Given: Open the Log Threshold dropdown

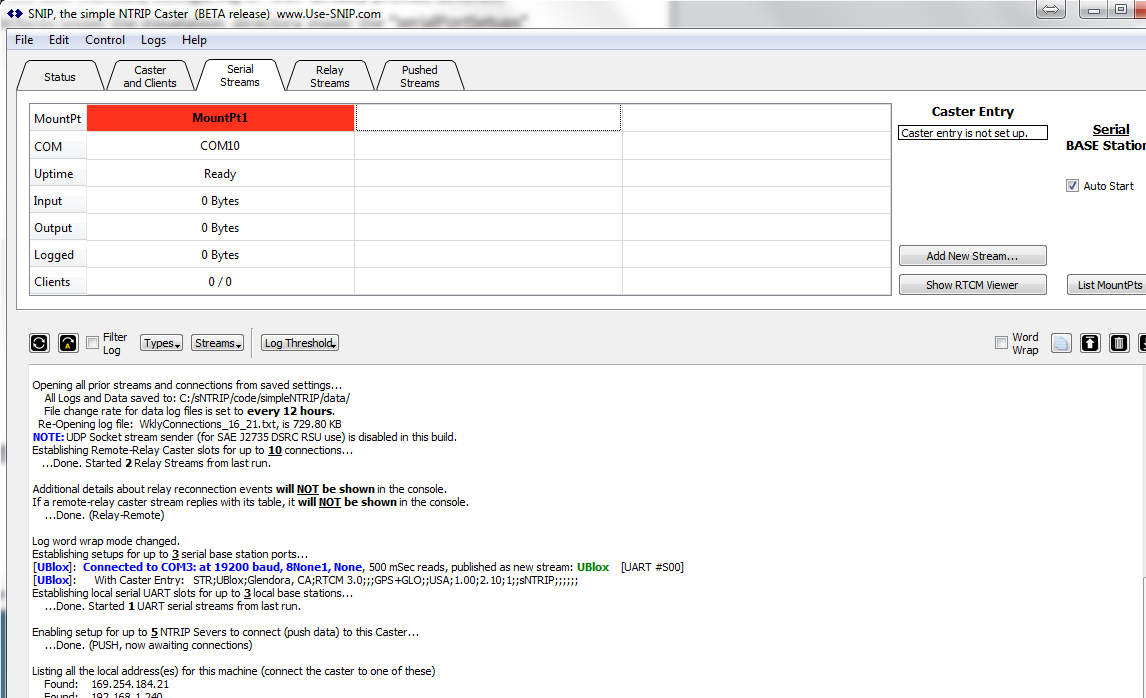Looking at the screenshot, I should 299,342.
